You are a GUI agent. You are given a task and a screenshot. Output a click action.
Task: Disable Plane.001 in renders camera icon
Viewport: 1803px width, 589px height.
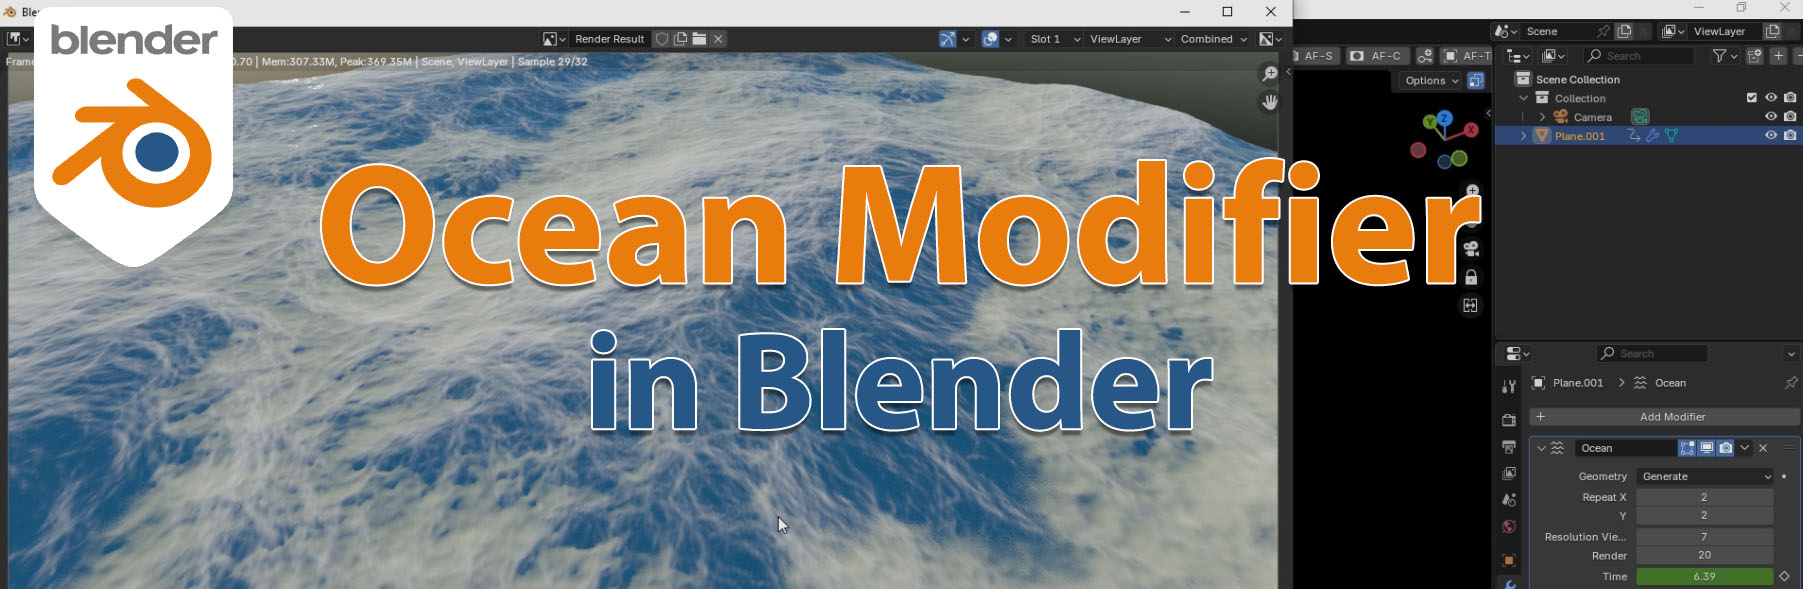click(x=1790, y=136)
